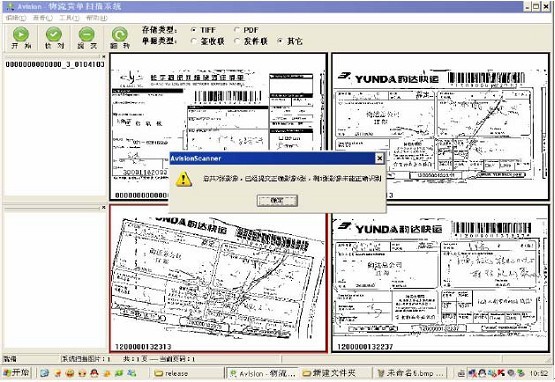
Task: Click the green 翻转 rotate icon
Action: tap(120, 35)
